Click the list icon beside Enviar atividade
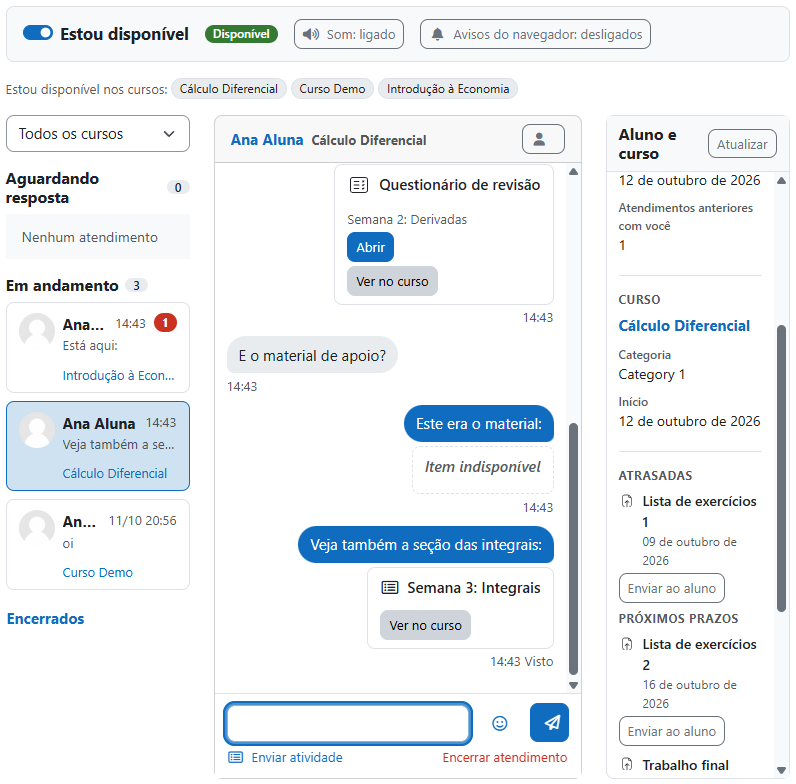The image size is (796, 784). [x=236, y=757]
